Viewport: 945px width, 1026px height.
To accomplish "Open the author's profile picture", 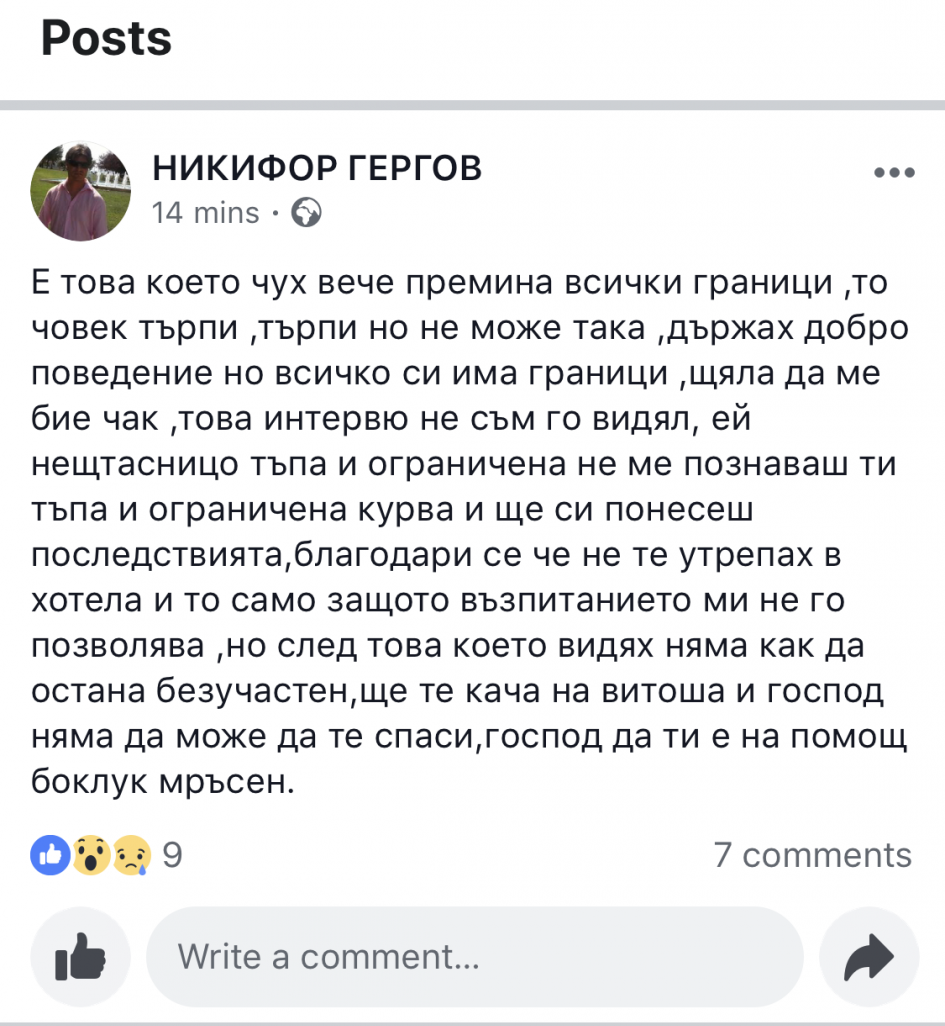I will pos(82,190).
